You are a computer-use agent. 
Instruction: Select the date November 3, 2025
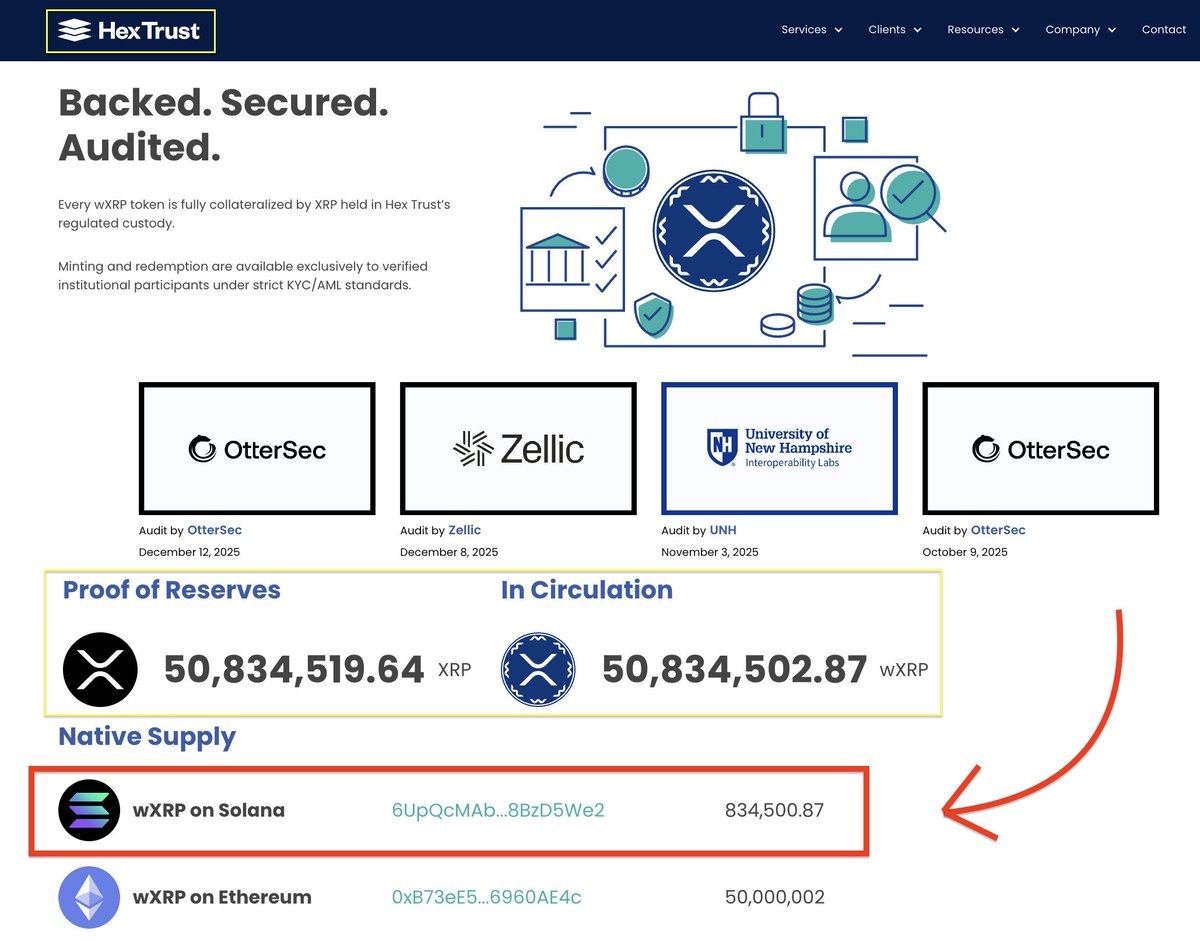click(x=710, y=552)
